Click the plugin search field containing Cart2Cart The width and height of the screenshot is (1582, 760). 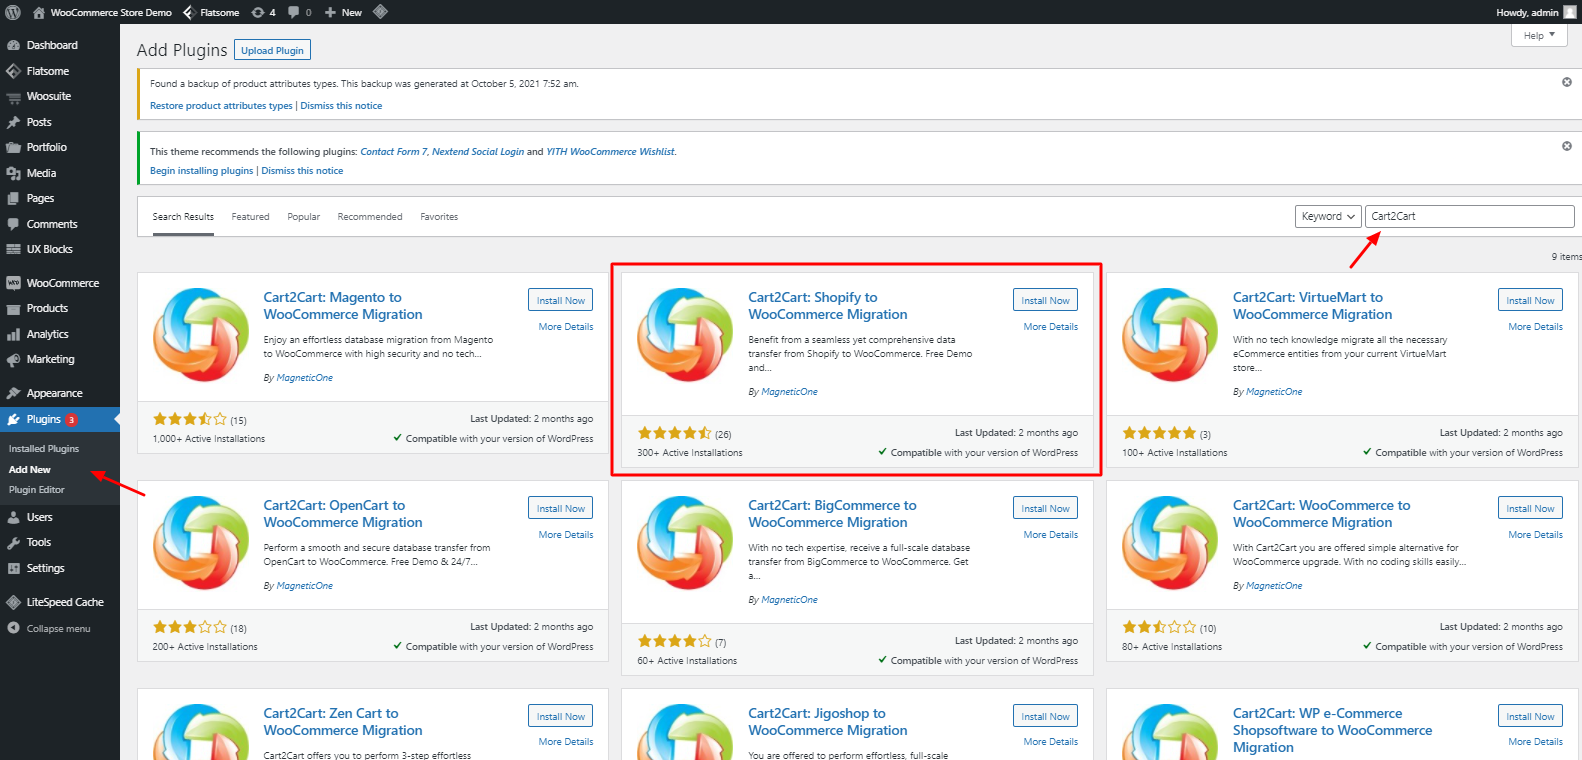click(x=1470, y=216)
